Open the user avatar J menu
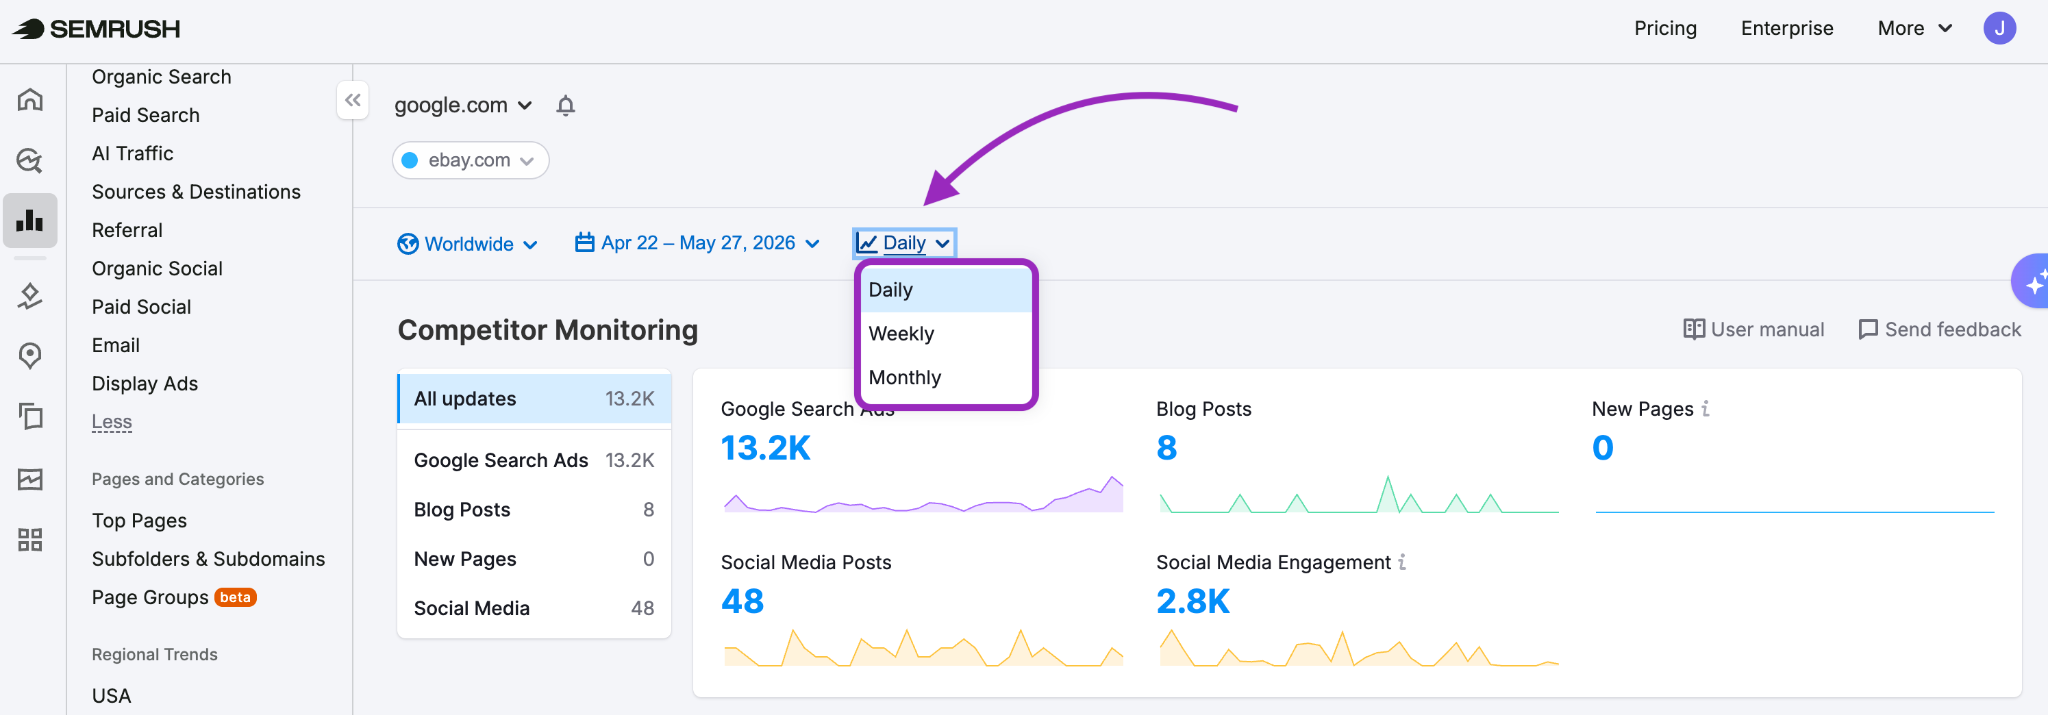 pyautogui.click(x=2000, y=28)
